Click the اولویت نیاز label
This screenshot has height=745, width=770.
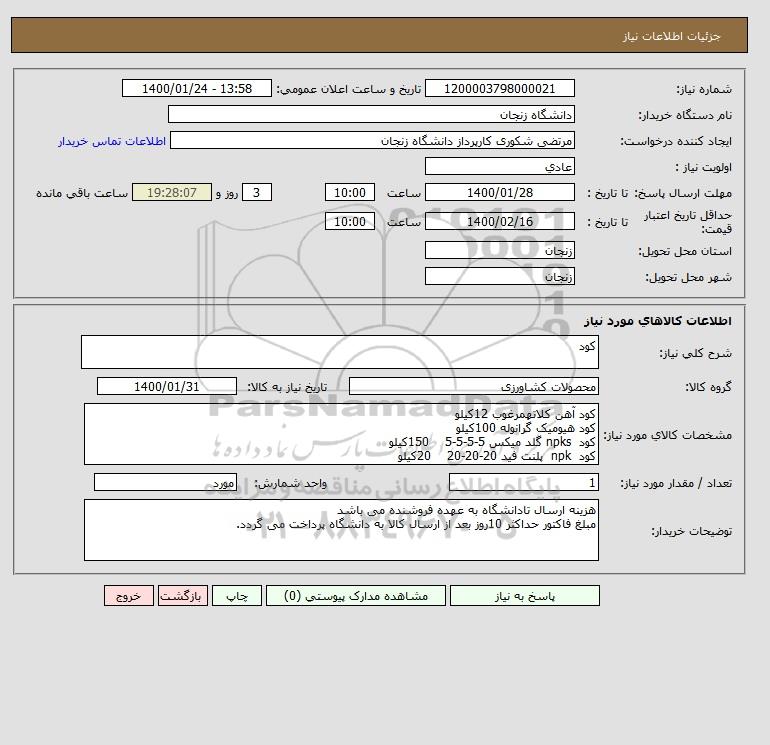pyautogui.click(x=703, y=167)
